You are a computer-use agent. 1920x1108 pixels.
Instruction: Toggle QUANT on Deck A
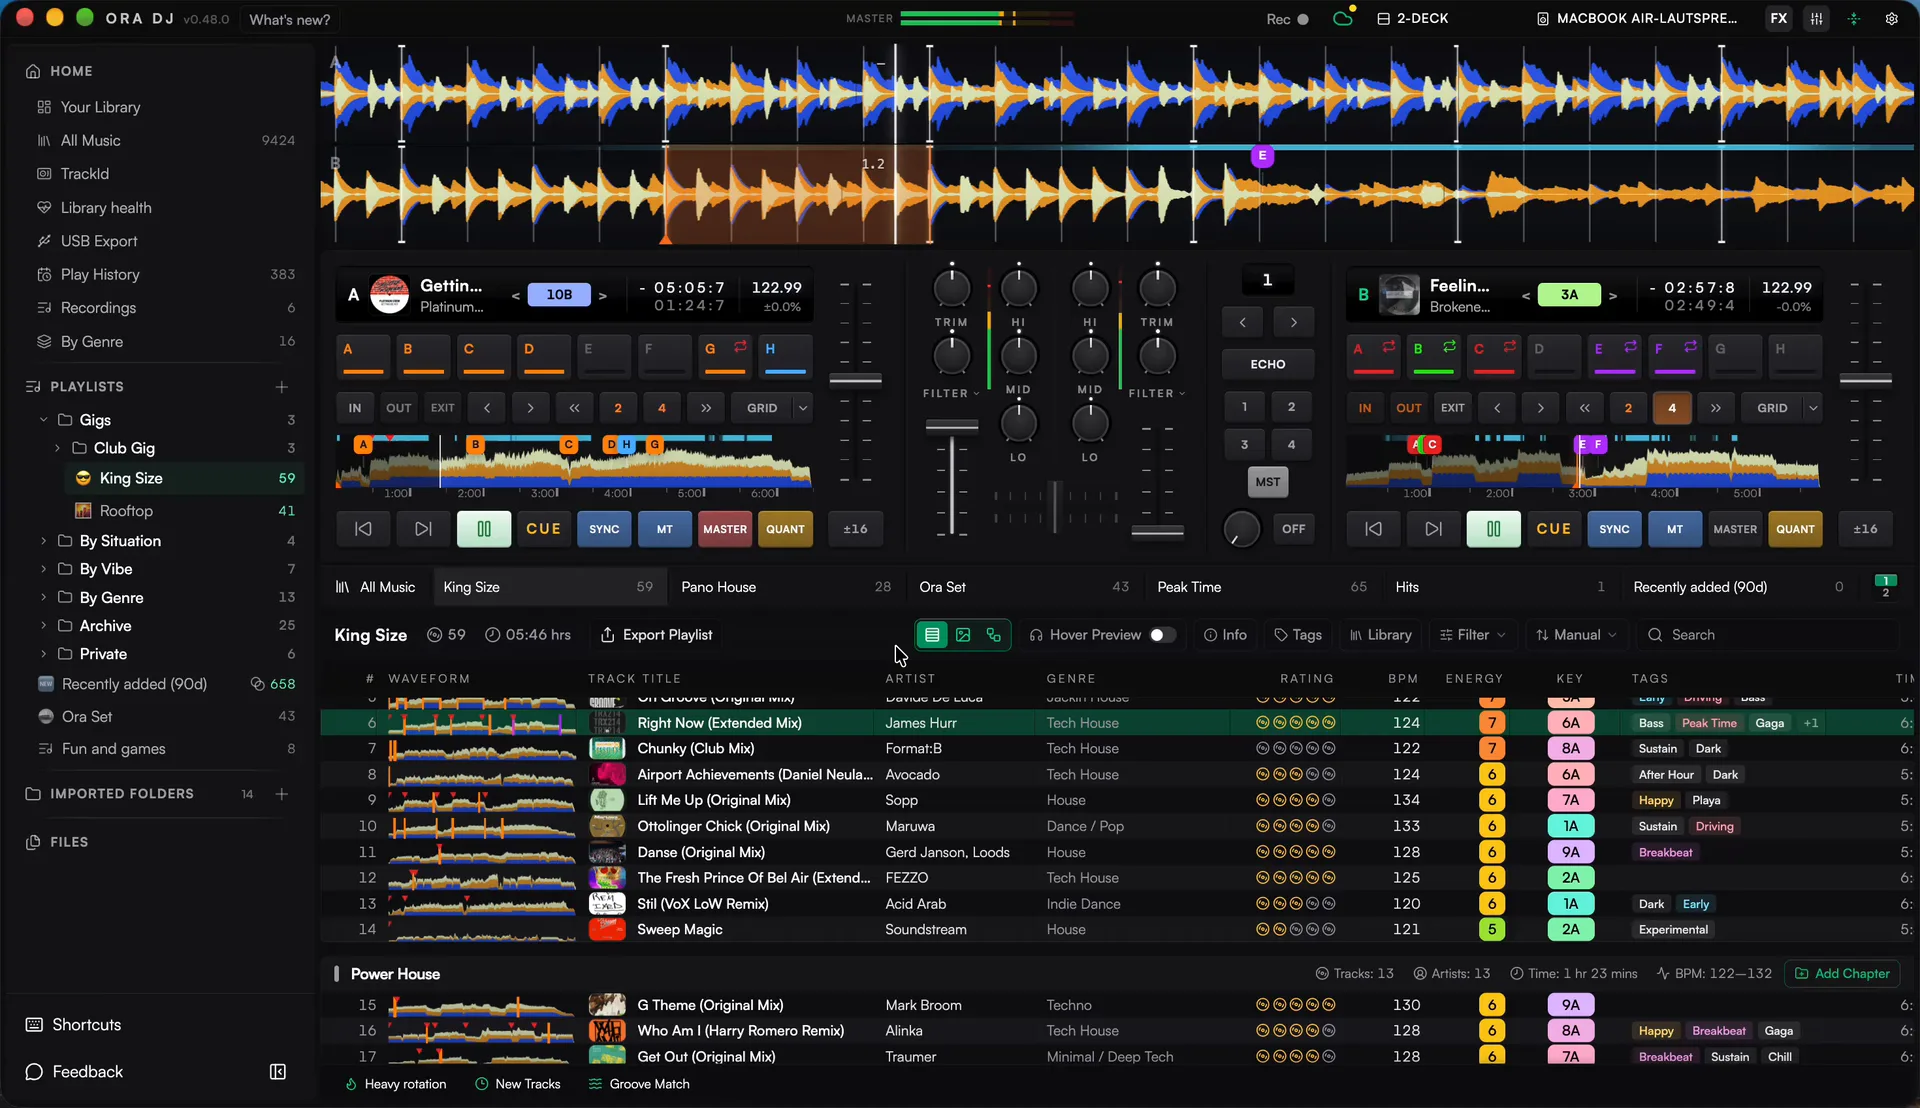pyautogui.click(x=785, y=529)
